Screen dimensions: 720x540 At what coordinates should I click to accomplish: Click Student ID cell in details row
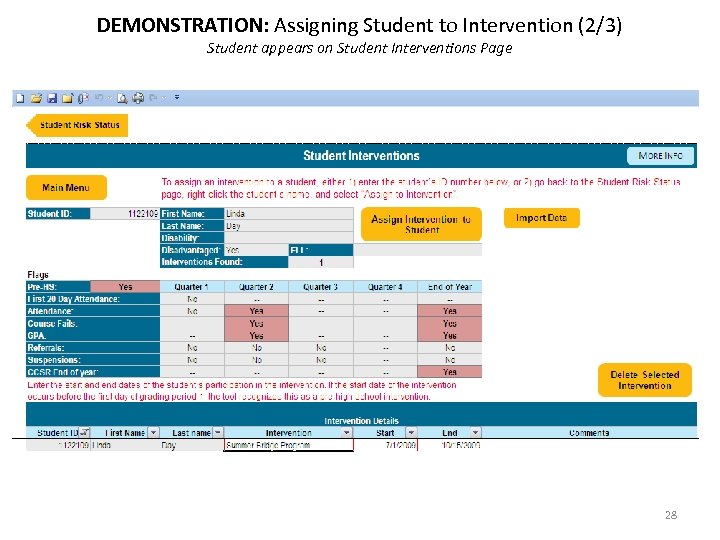coord(58,445)
